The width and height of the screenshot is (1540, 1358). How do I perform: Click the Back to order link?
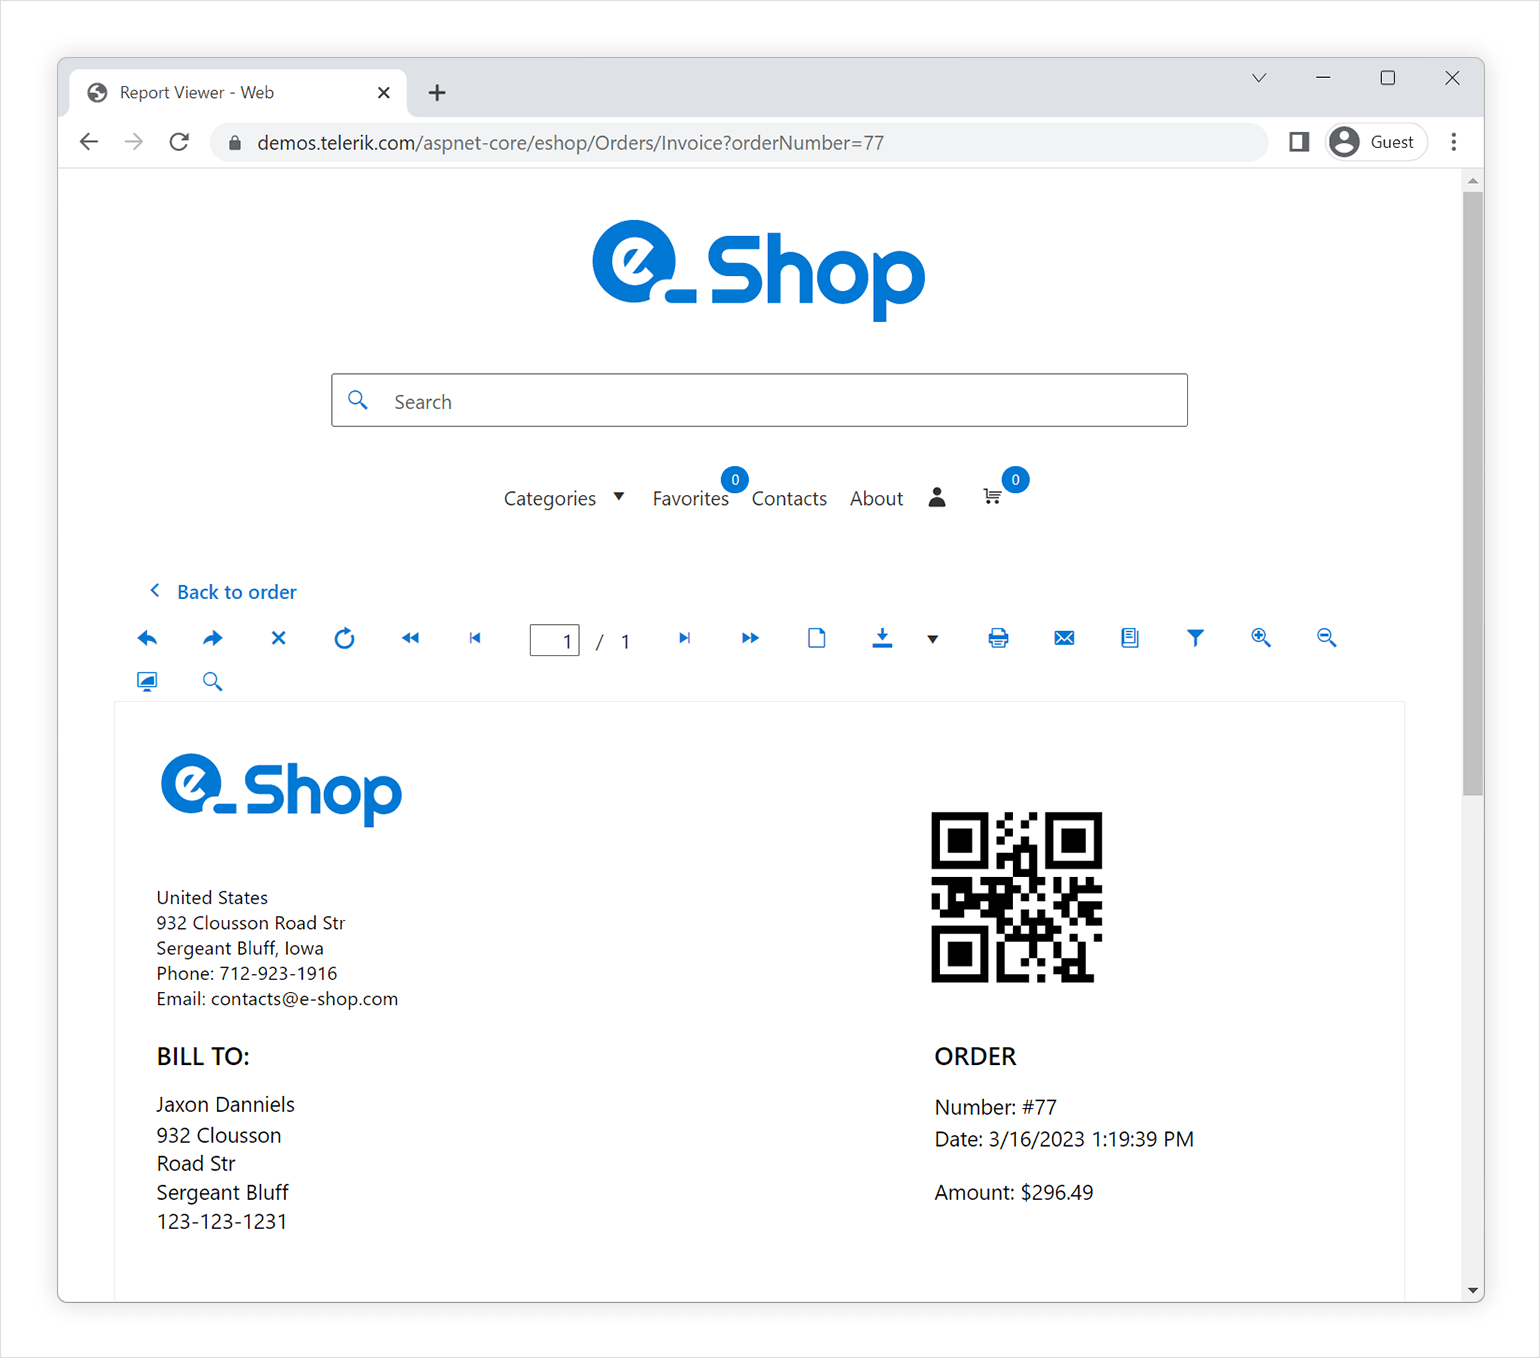[236, 592]
